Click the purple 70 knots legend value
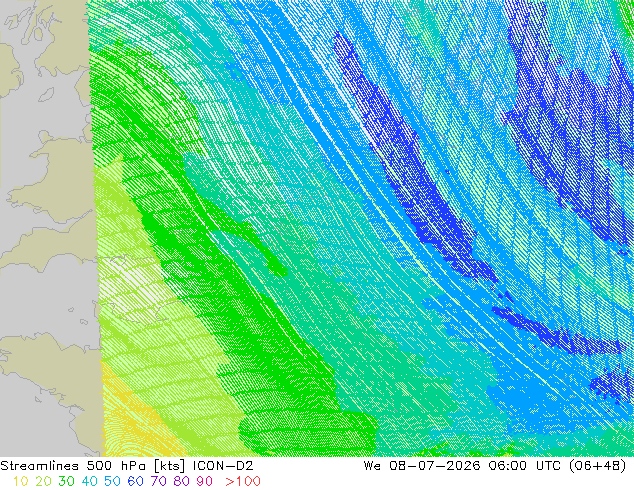The height and width of the screenshot is (490, 634). (158, 482)
